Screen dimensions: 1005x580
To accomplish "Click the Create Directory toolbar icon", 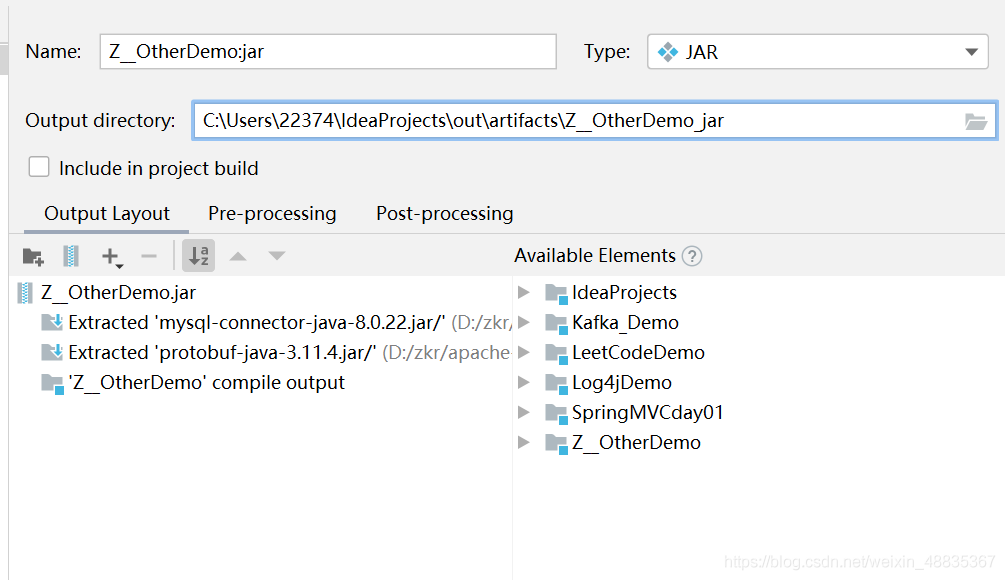I will click(x=33, y=256).
